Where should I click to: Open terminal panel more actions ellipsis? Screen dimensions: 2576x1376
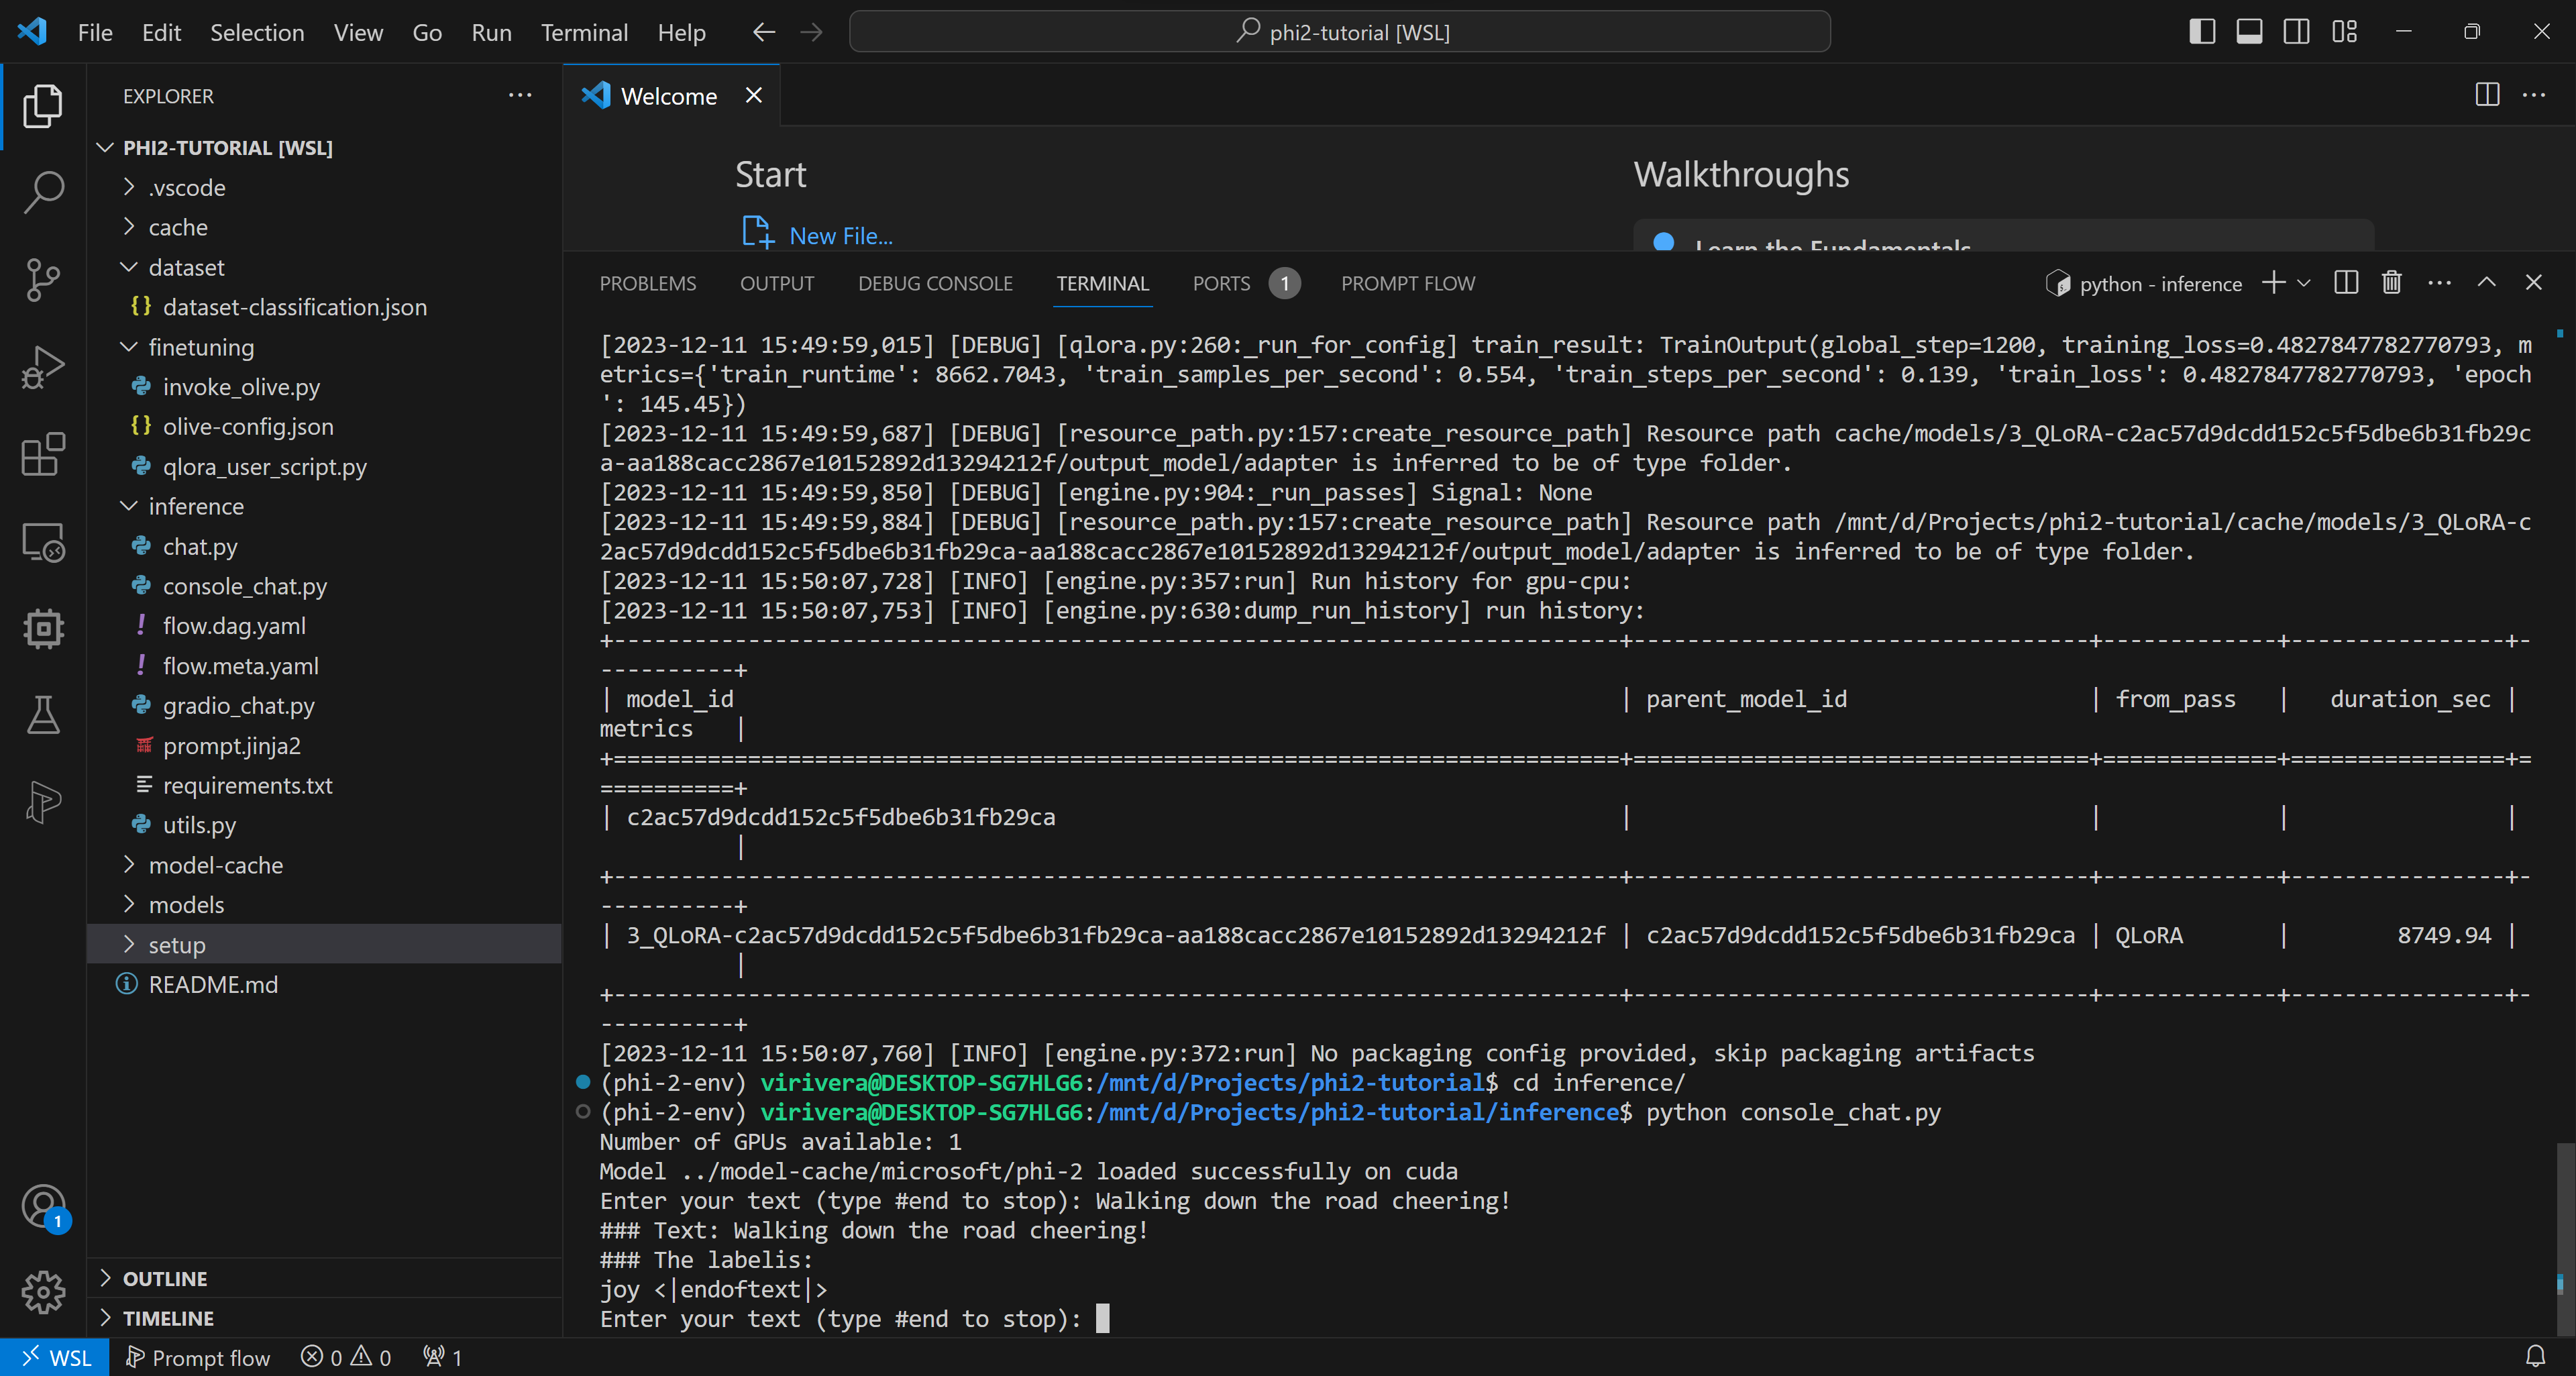pos(2439,283)
